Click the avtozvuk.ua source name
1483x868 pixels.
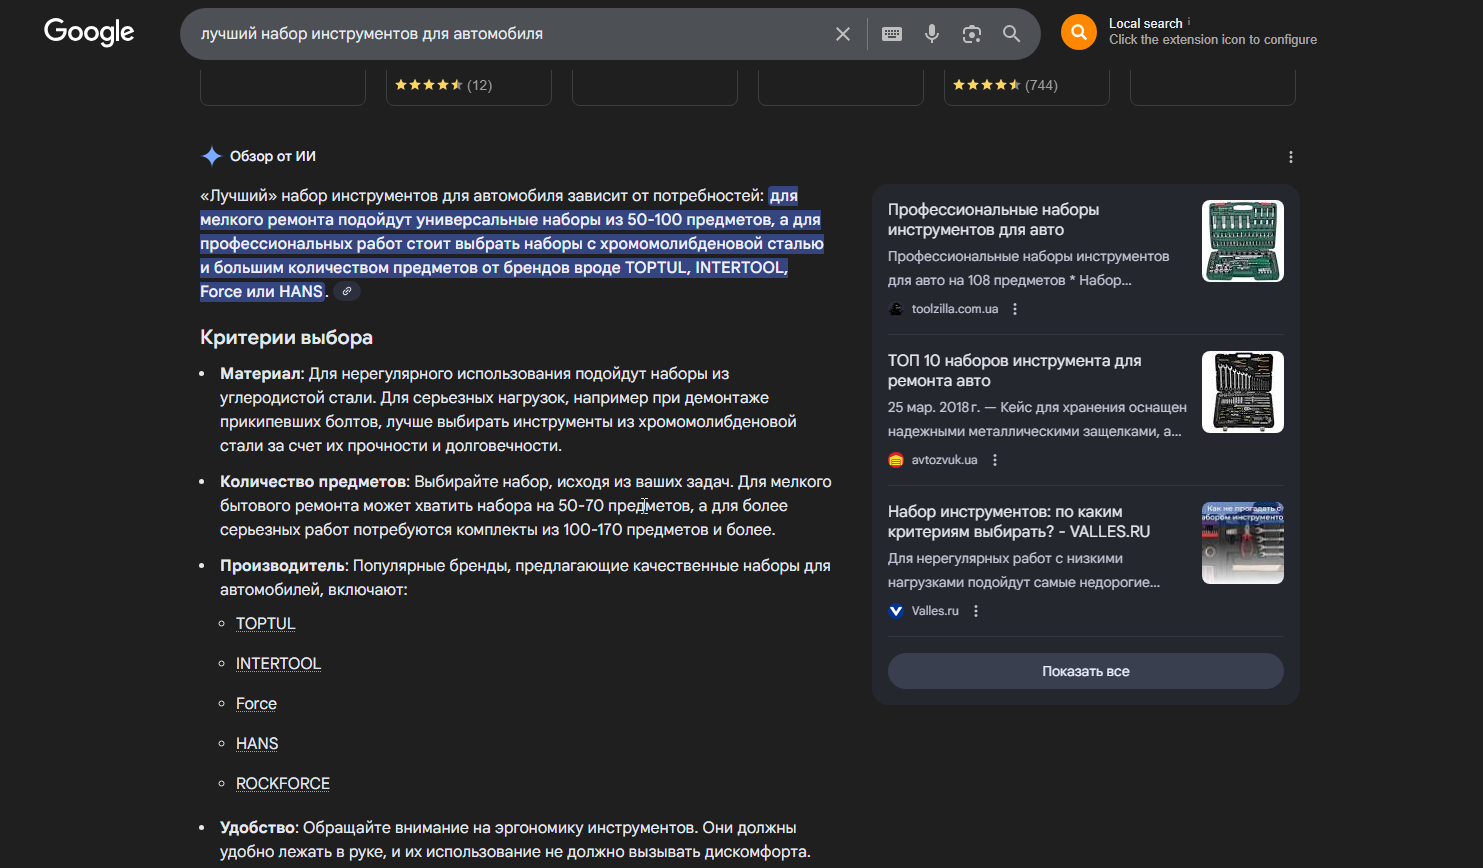pyautogui.click(x=945, y=460)
